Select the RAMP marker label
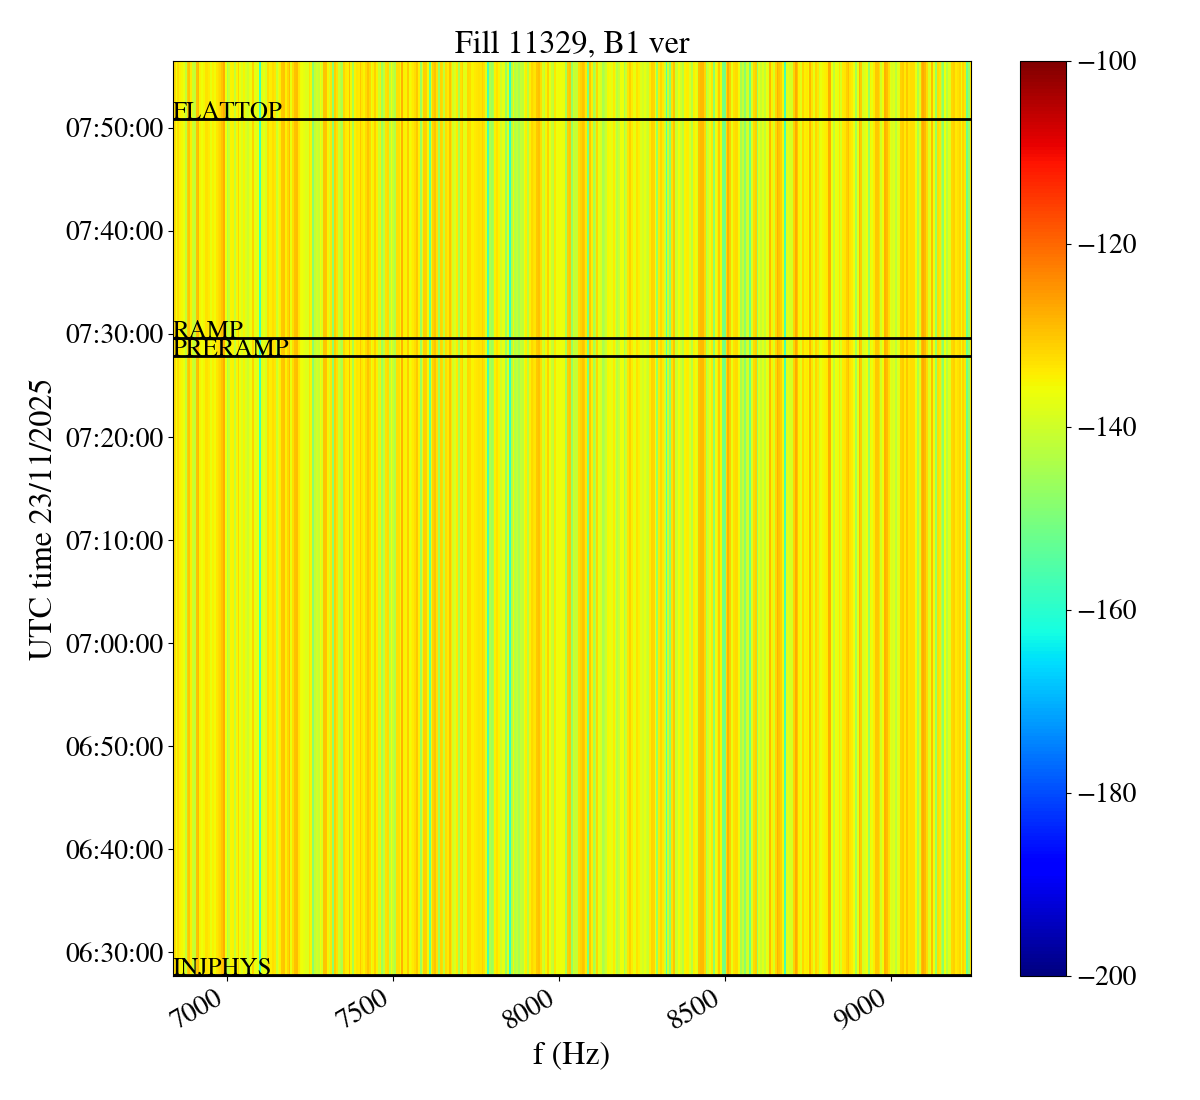1200x1100 pixels. [208, 329]
